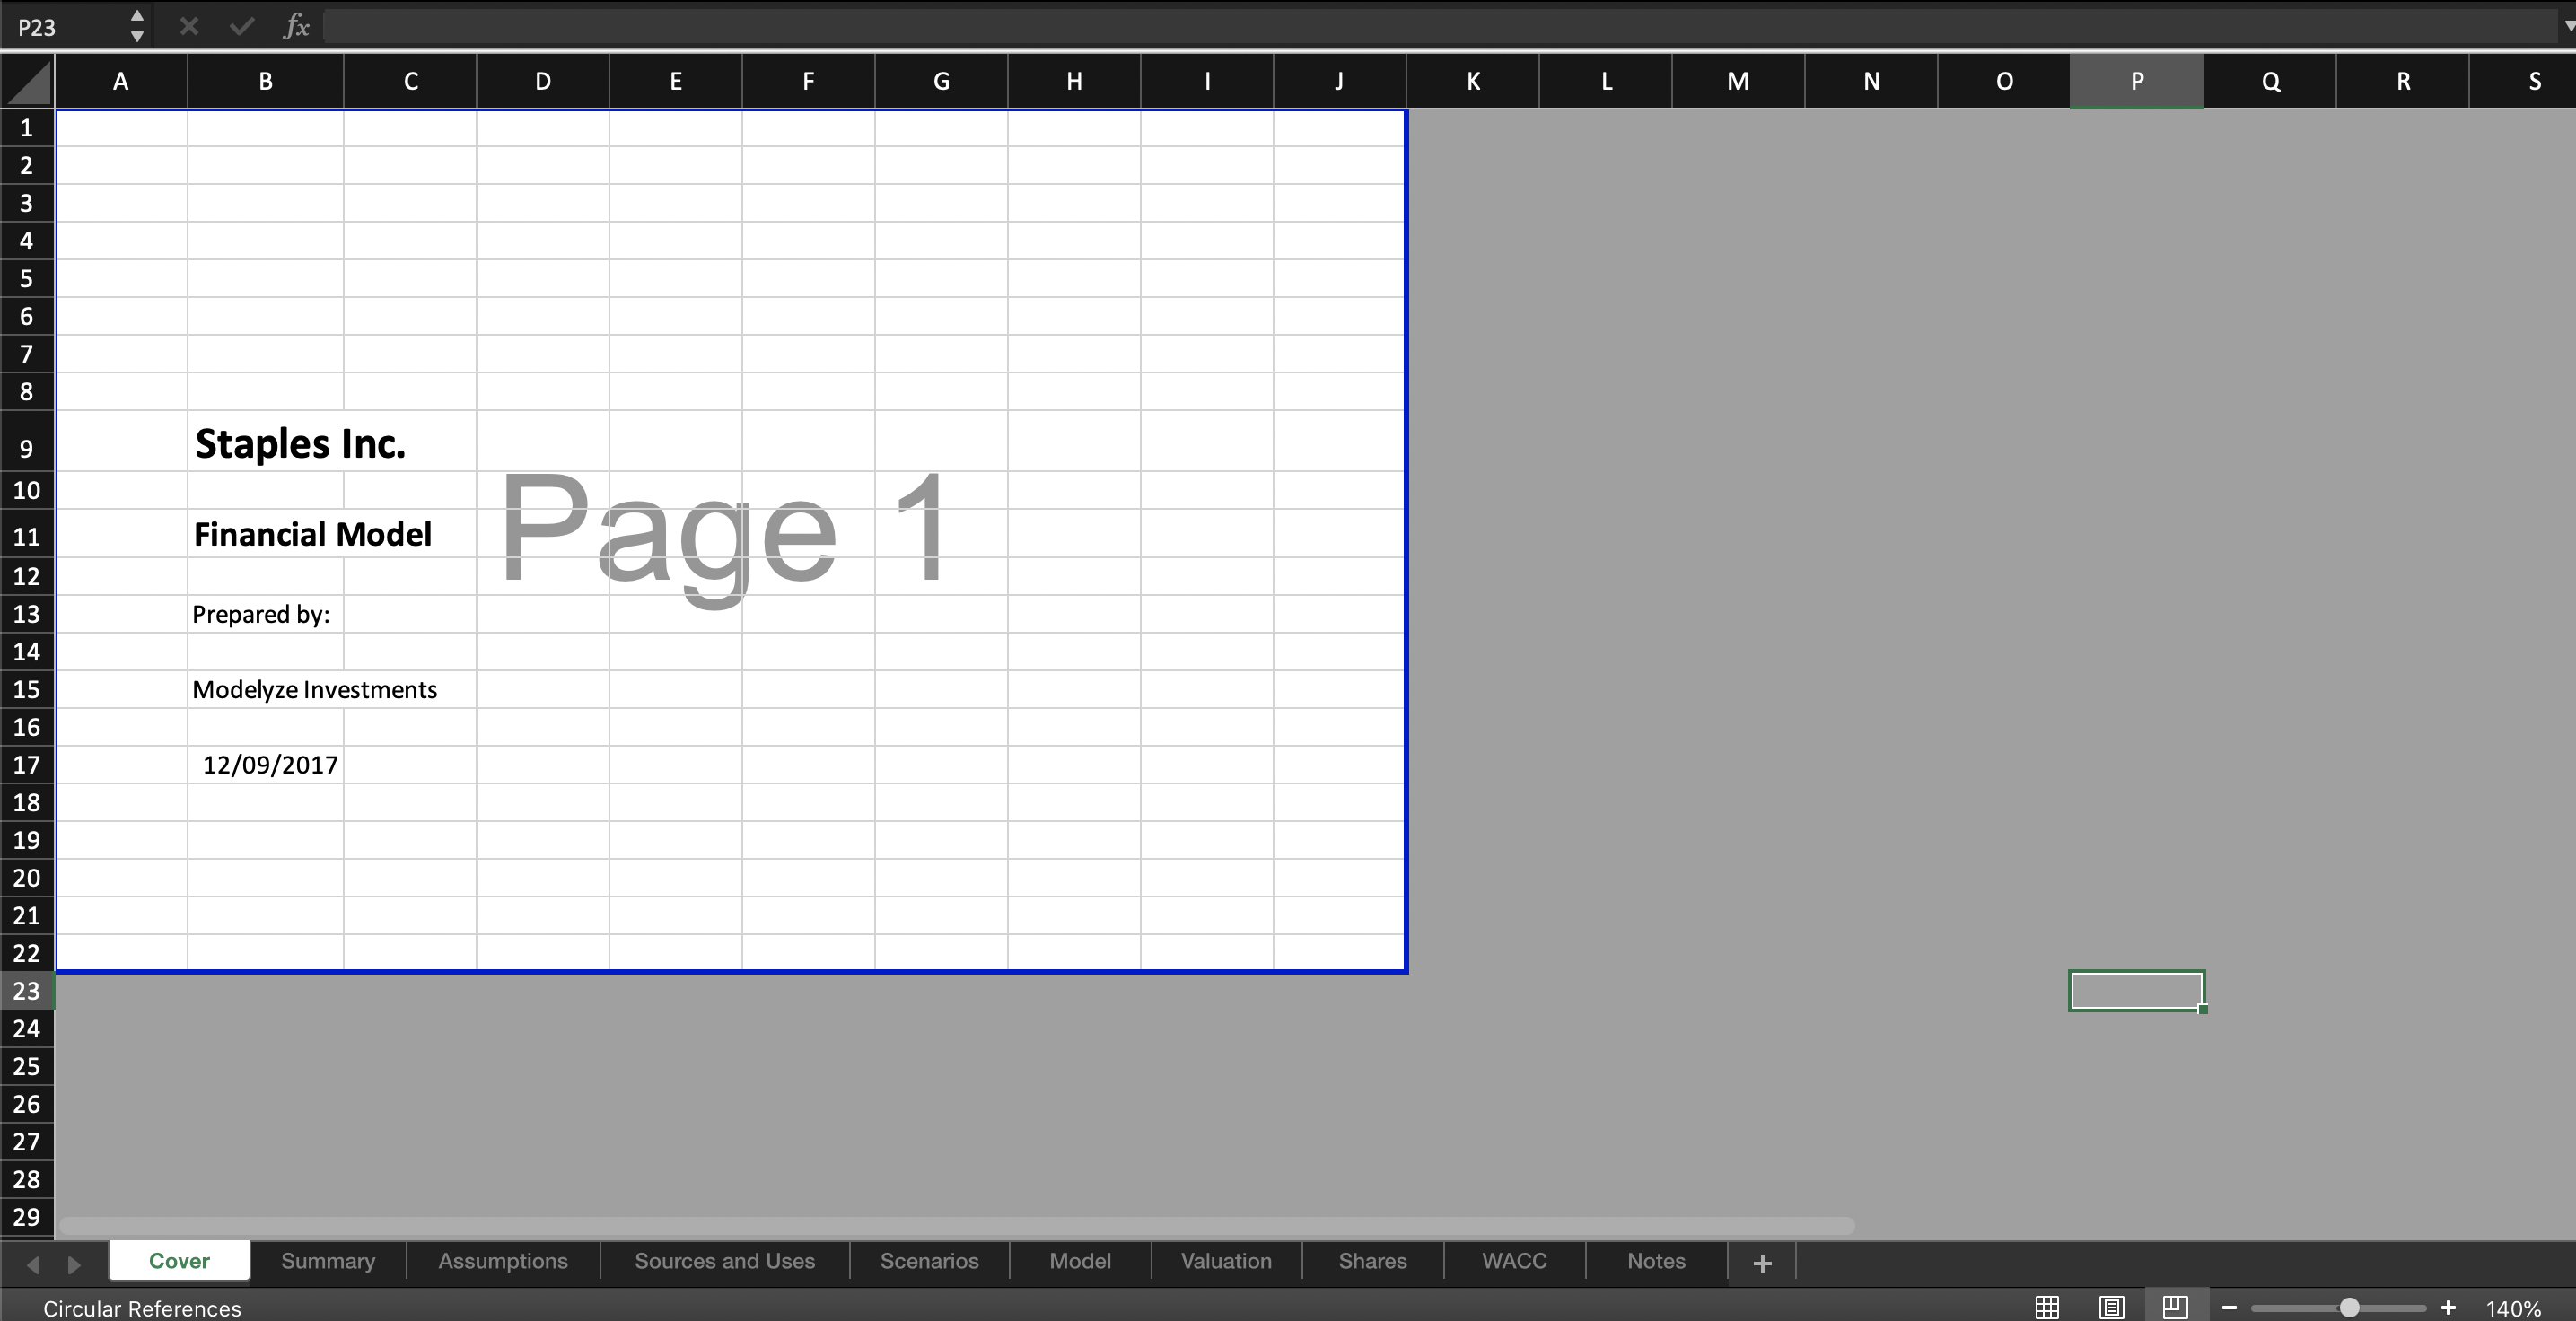Click the cancel entry X icon
The width and height of the screenshot is (2576, 1321).
tap(189, 26)
